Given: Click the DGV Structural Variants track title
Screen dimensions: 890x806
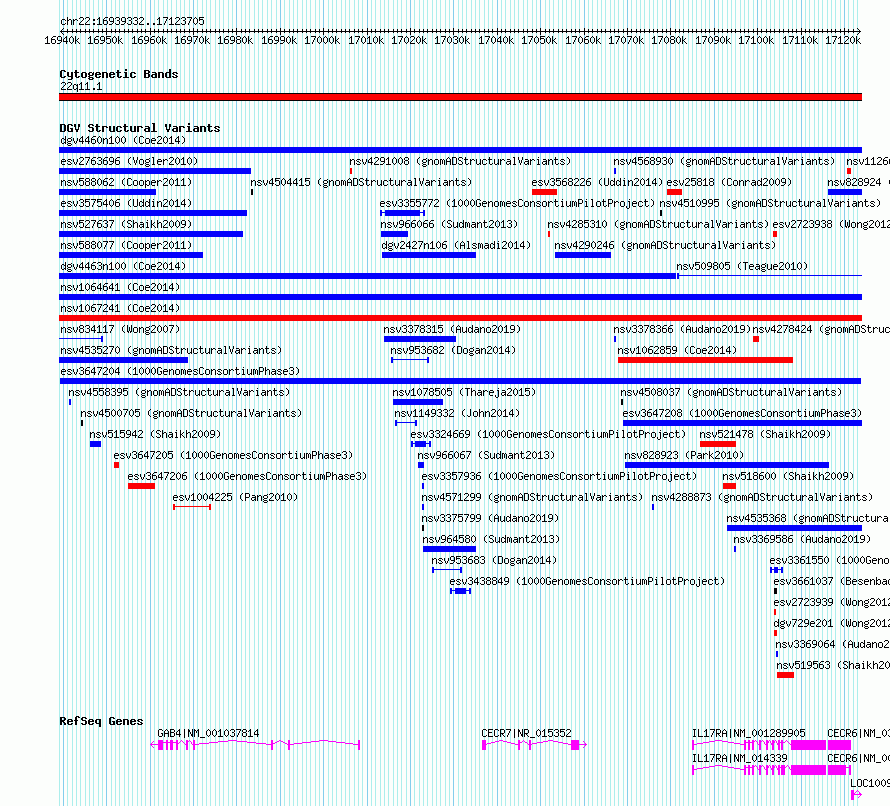Looking at the screenshot, I should click(x=140, y=128).
